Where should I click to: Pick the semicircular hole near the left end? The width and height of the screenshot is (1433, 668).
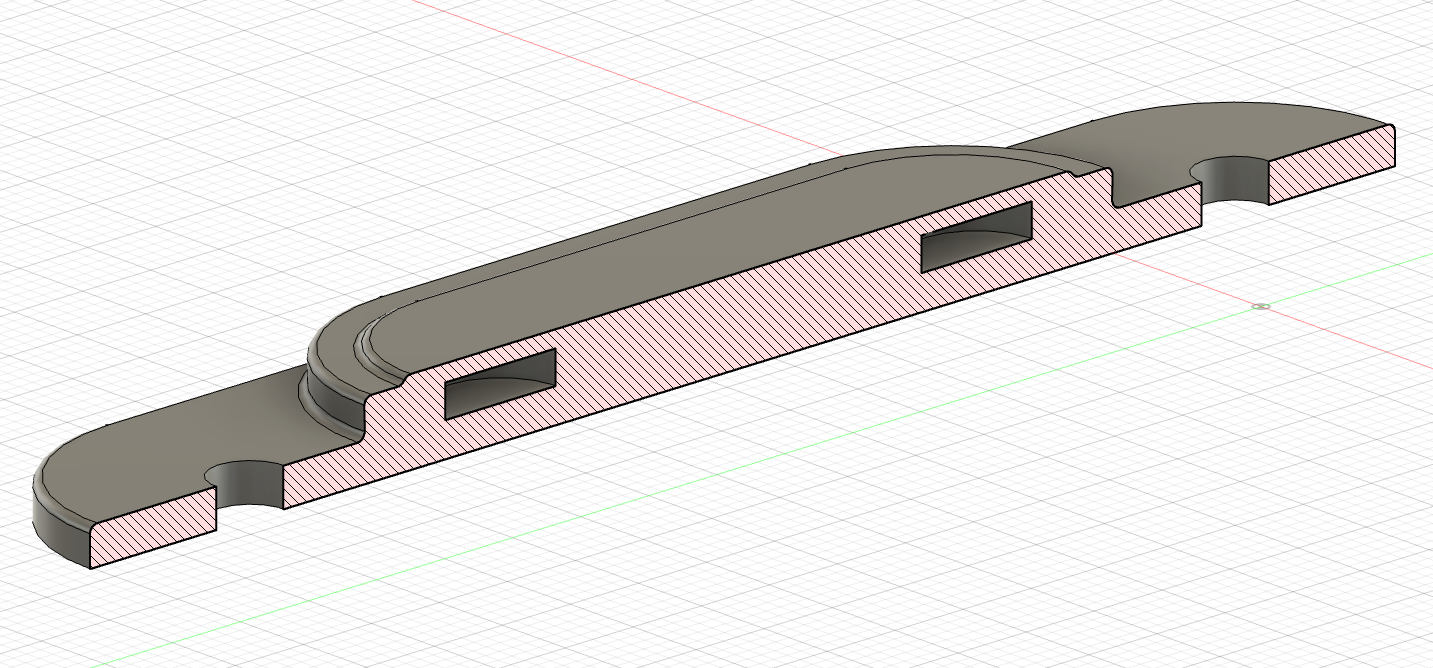click(247, 484)
